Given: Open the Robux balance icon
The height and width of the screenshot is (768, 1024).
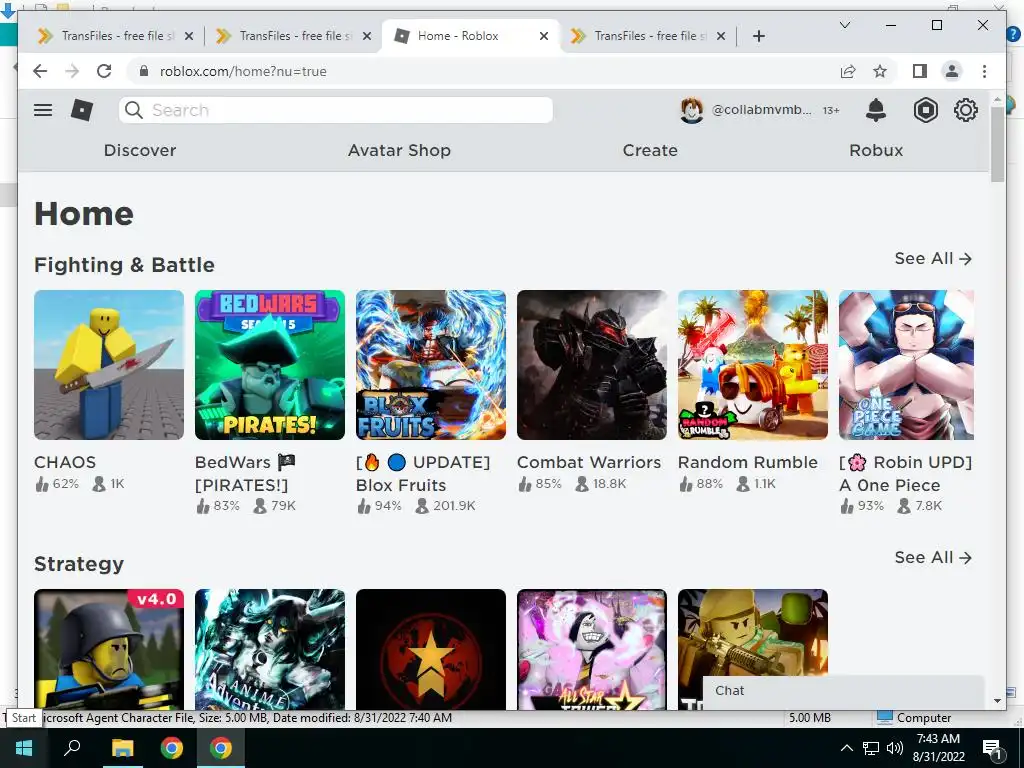Looking at the screenshot, I should tap(925, 110).
